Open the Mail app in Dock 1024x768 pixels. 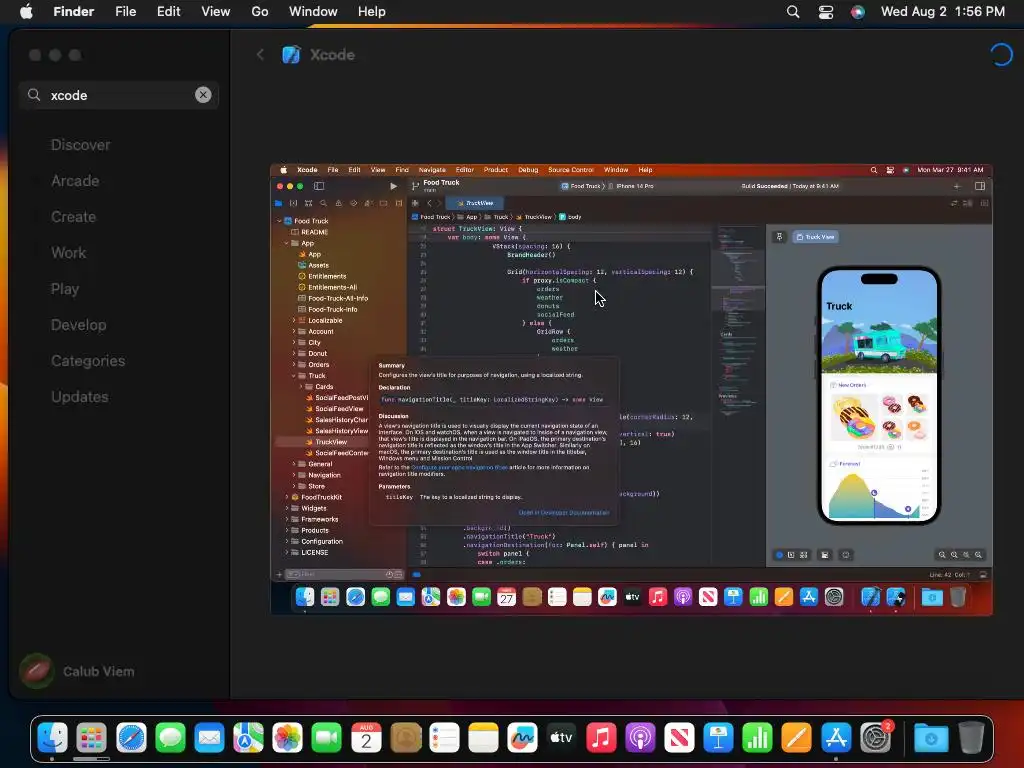pyautogui.click(x=209, y=738)
